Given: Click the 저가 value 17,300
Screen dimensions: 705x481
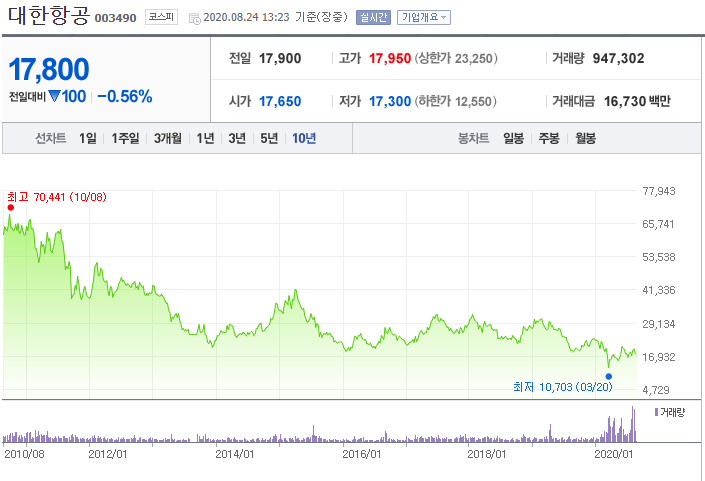Looking at the screenshot, I should click(x=390, y=102).
